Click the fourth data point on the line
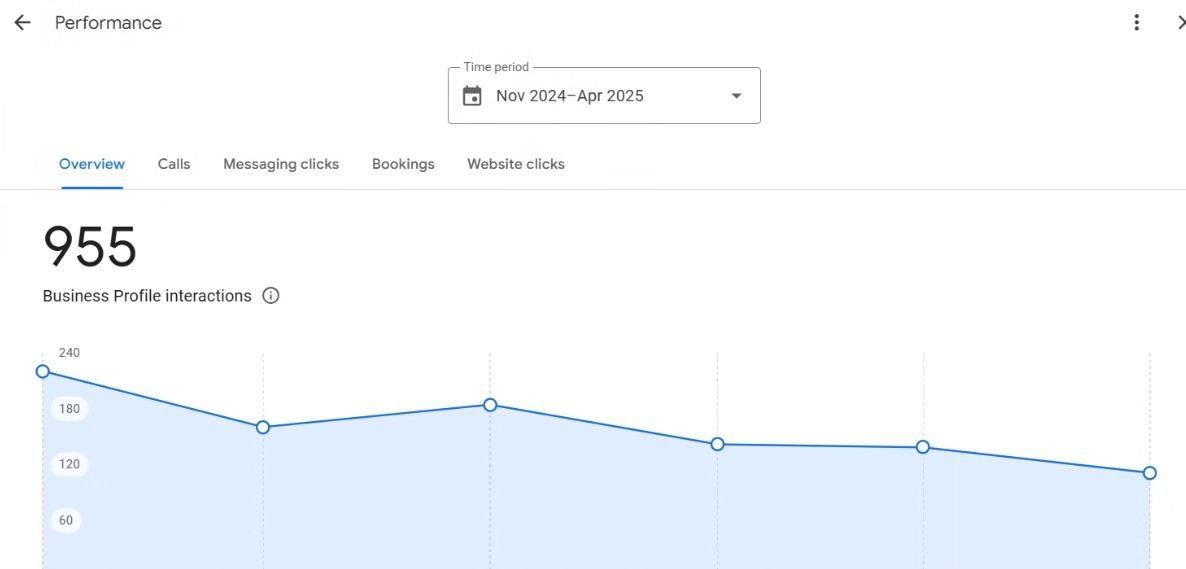This screenshot has height=569, width=1186. 718,444
